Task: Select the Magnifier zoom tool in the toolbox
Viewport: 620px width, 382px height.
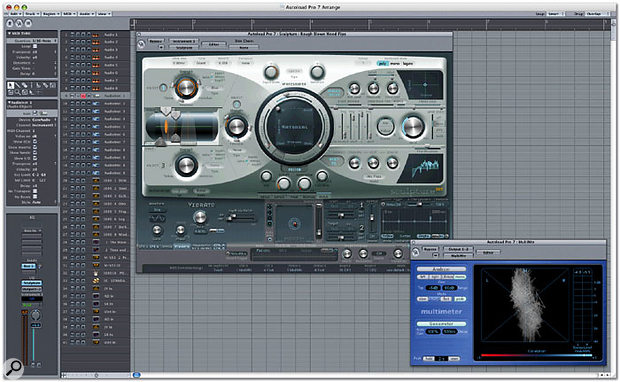Action: point(18,92)
